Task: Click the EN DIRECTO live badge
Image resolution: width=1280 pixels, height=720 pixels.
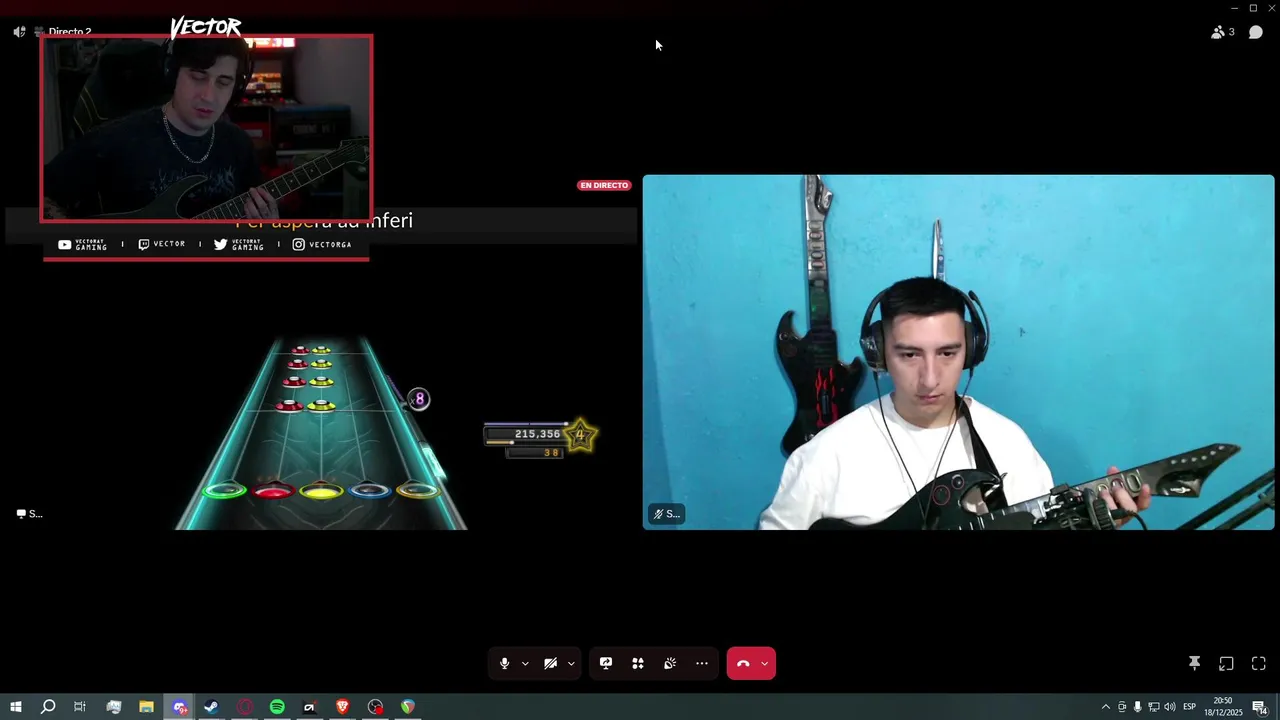Action: click(604, 185)
